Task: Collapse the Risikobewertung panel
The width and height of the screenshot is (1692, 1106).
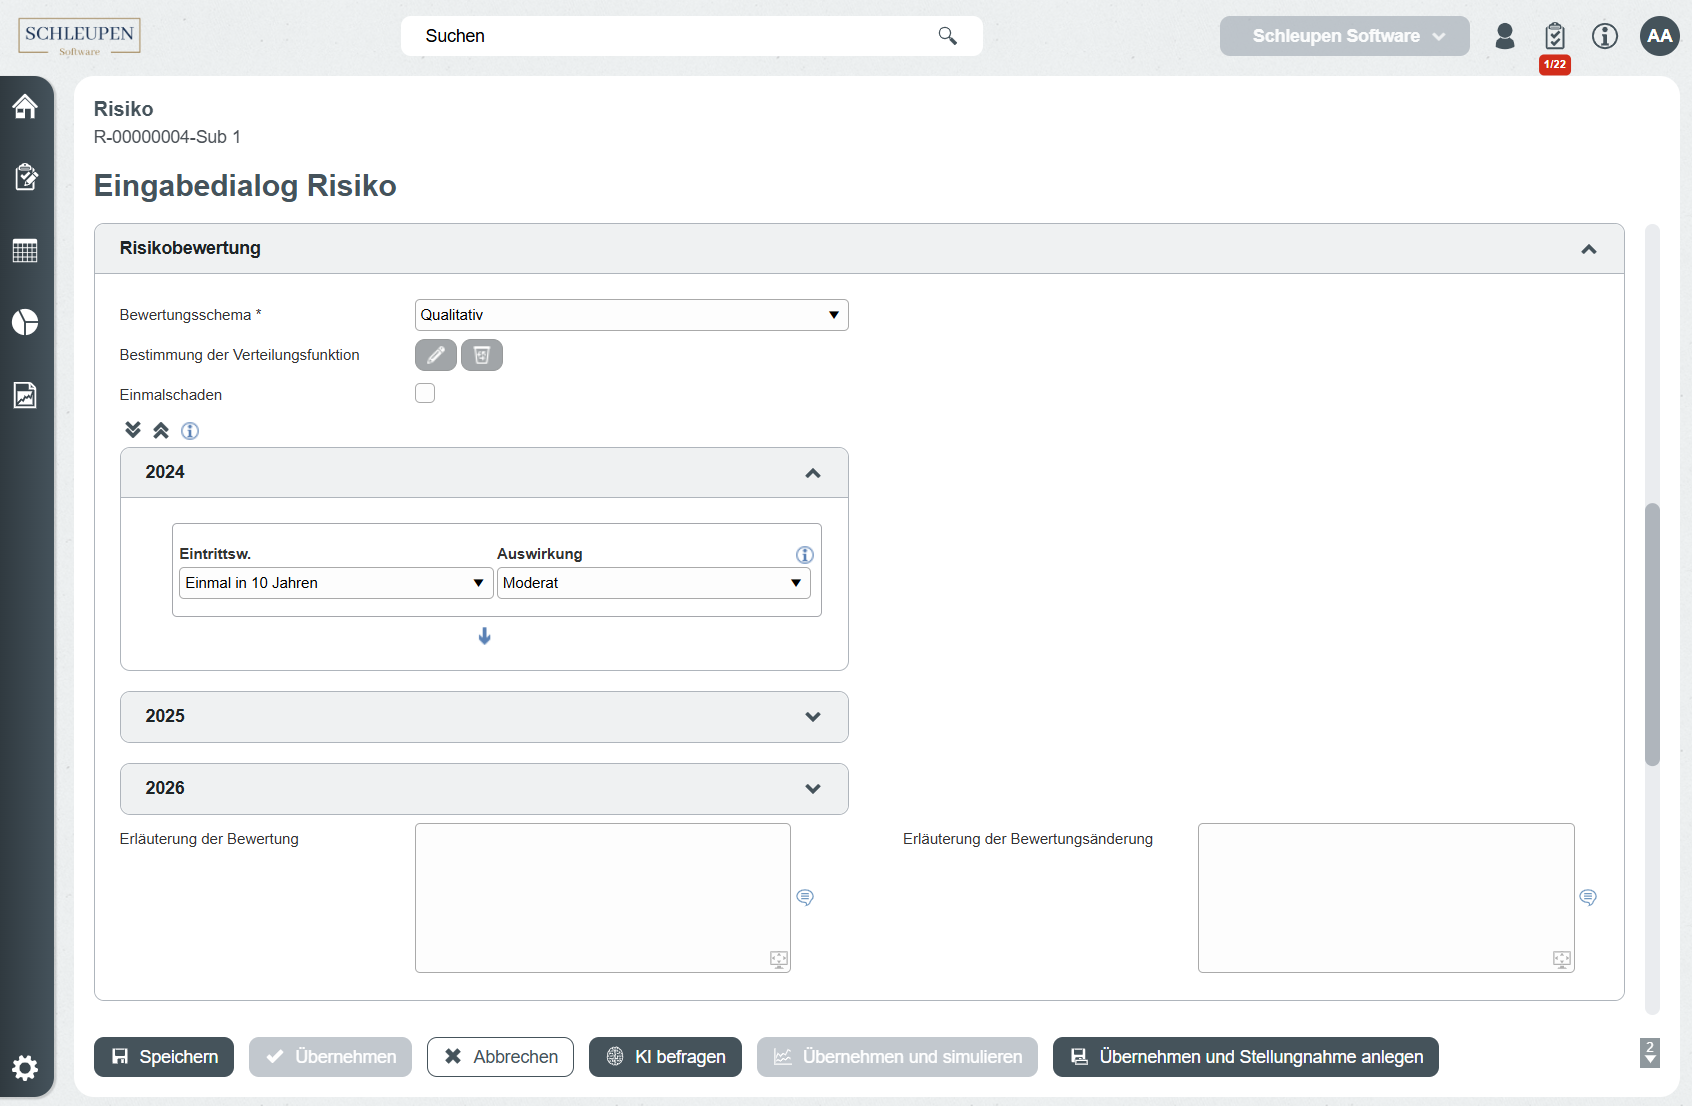Action: (1588, 249)
